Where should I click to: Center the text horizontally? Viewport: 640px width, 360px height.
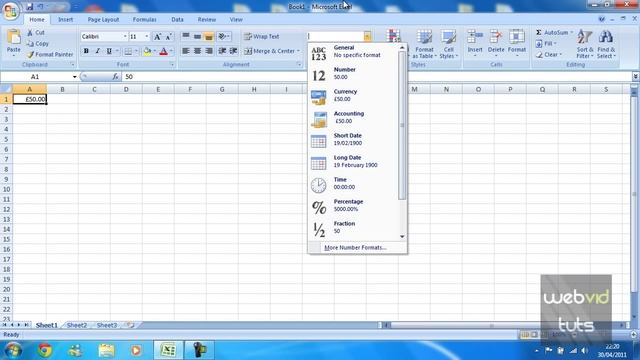tap(198, 51)
